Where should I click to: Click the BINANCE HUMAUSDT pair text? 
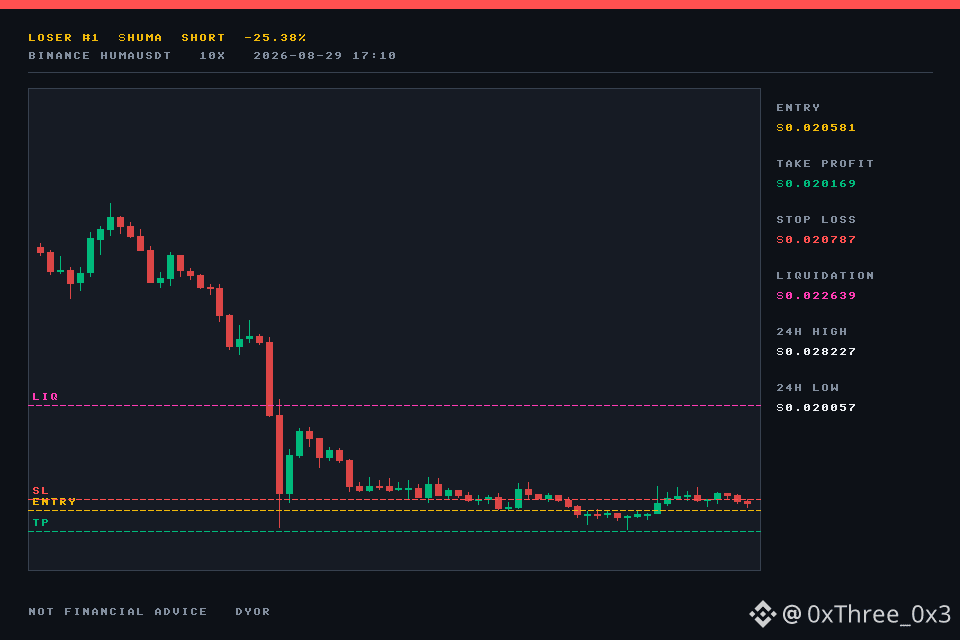pos(100,56)
